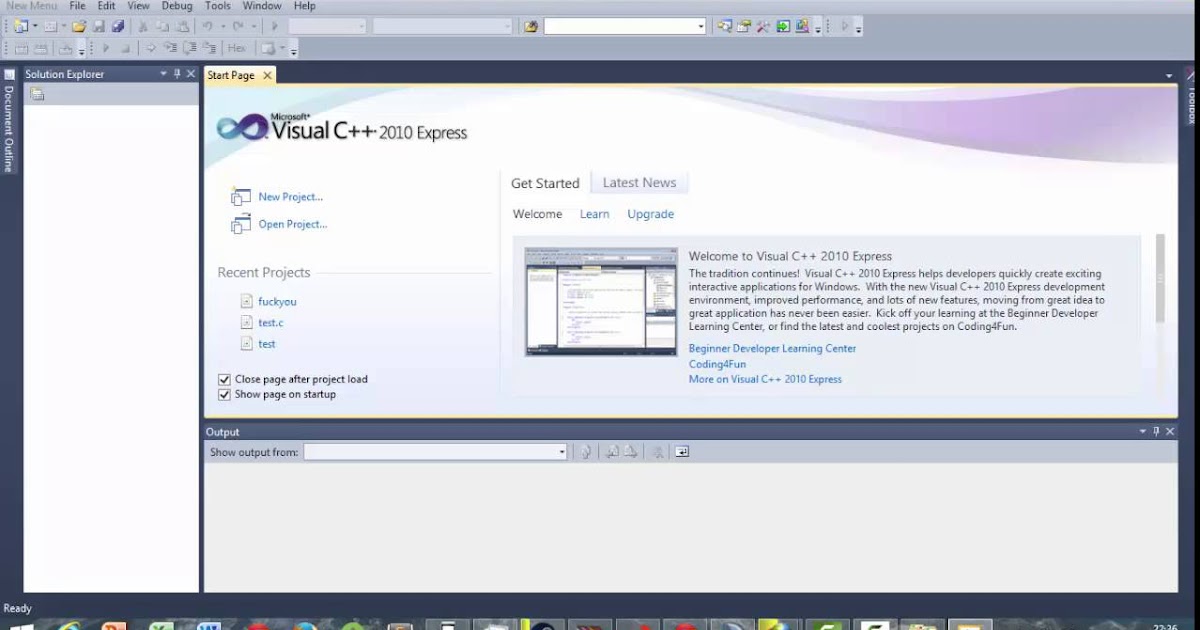Click the Find in Files icon
Viewport: 1200px width, 630px height.
pyautogui.click(x=531, y=26)
